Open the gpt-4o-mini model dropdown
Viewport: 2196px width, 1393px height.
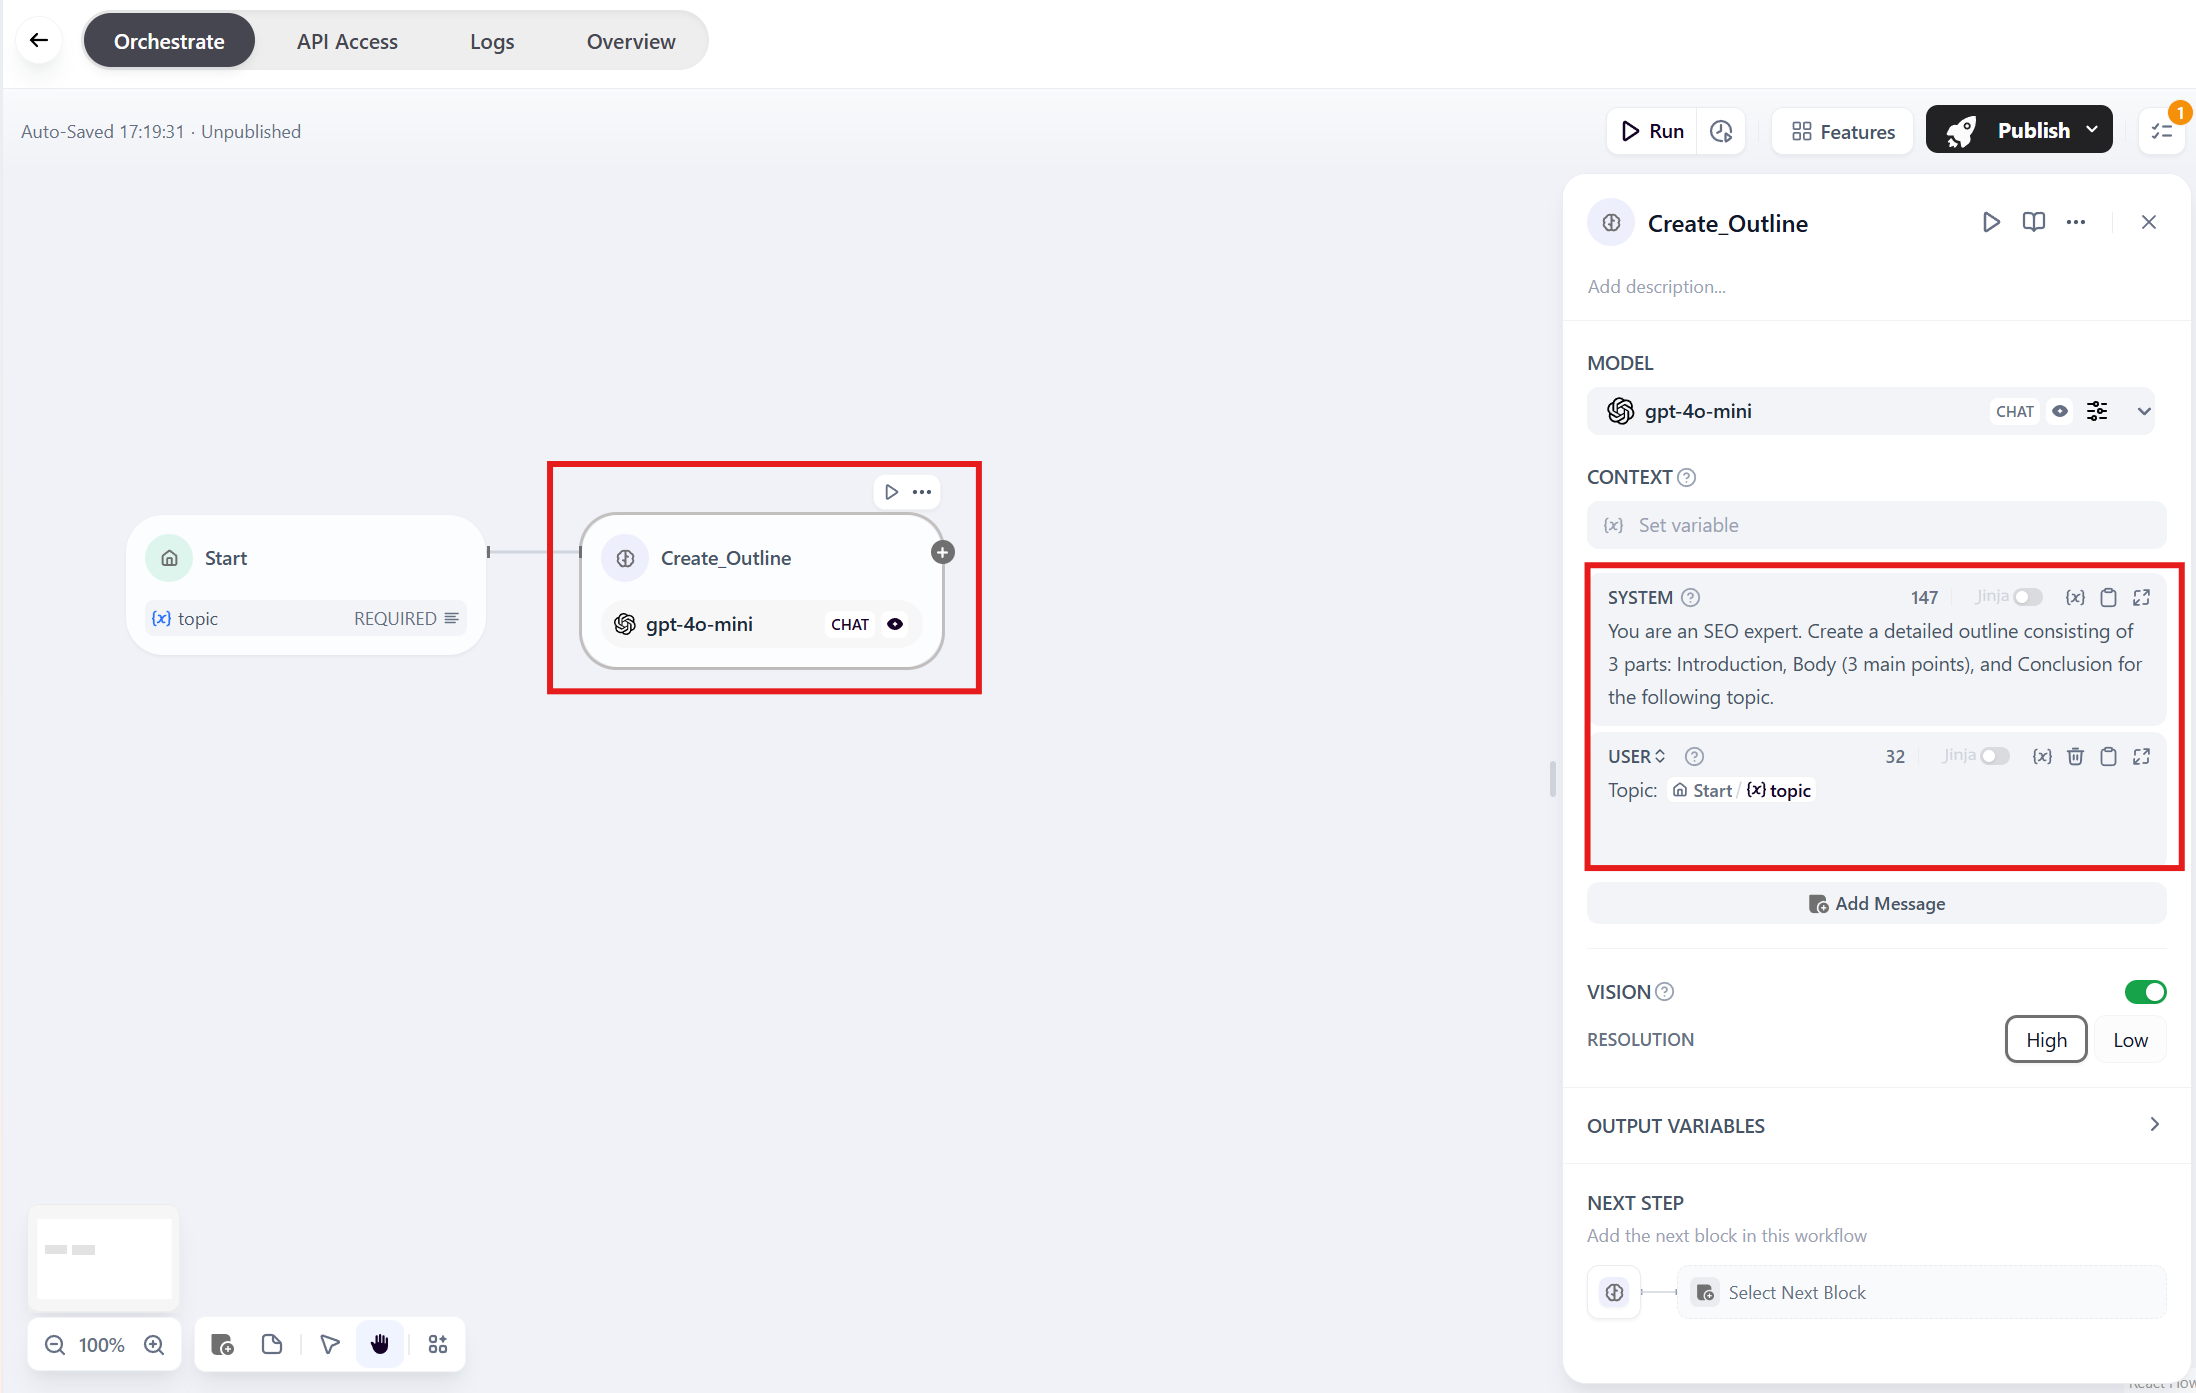pyautogui.click(x=2144, y=411)
